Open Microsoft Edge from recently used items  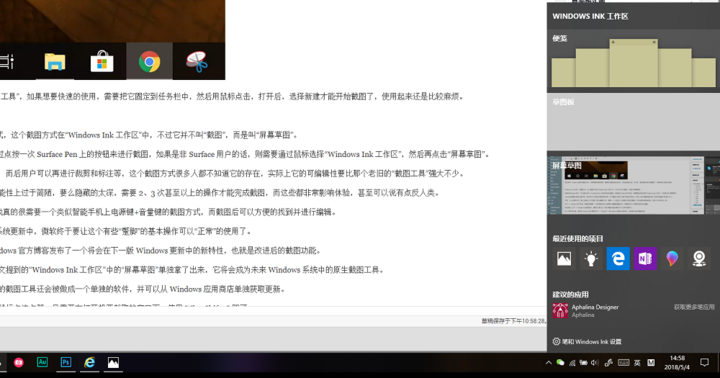[618, 259]
